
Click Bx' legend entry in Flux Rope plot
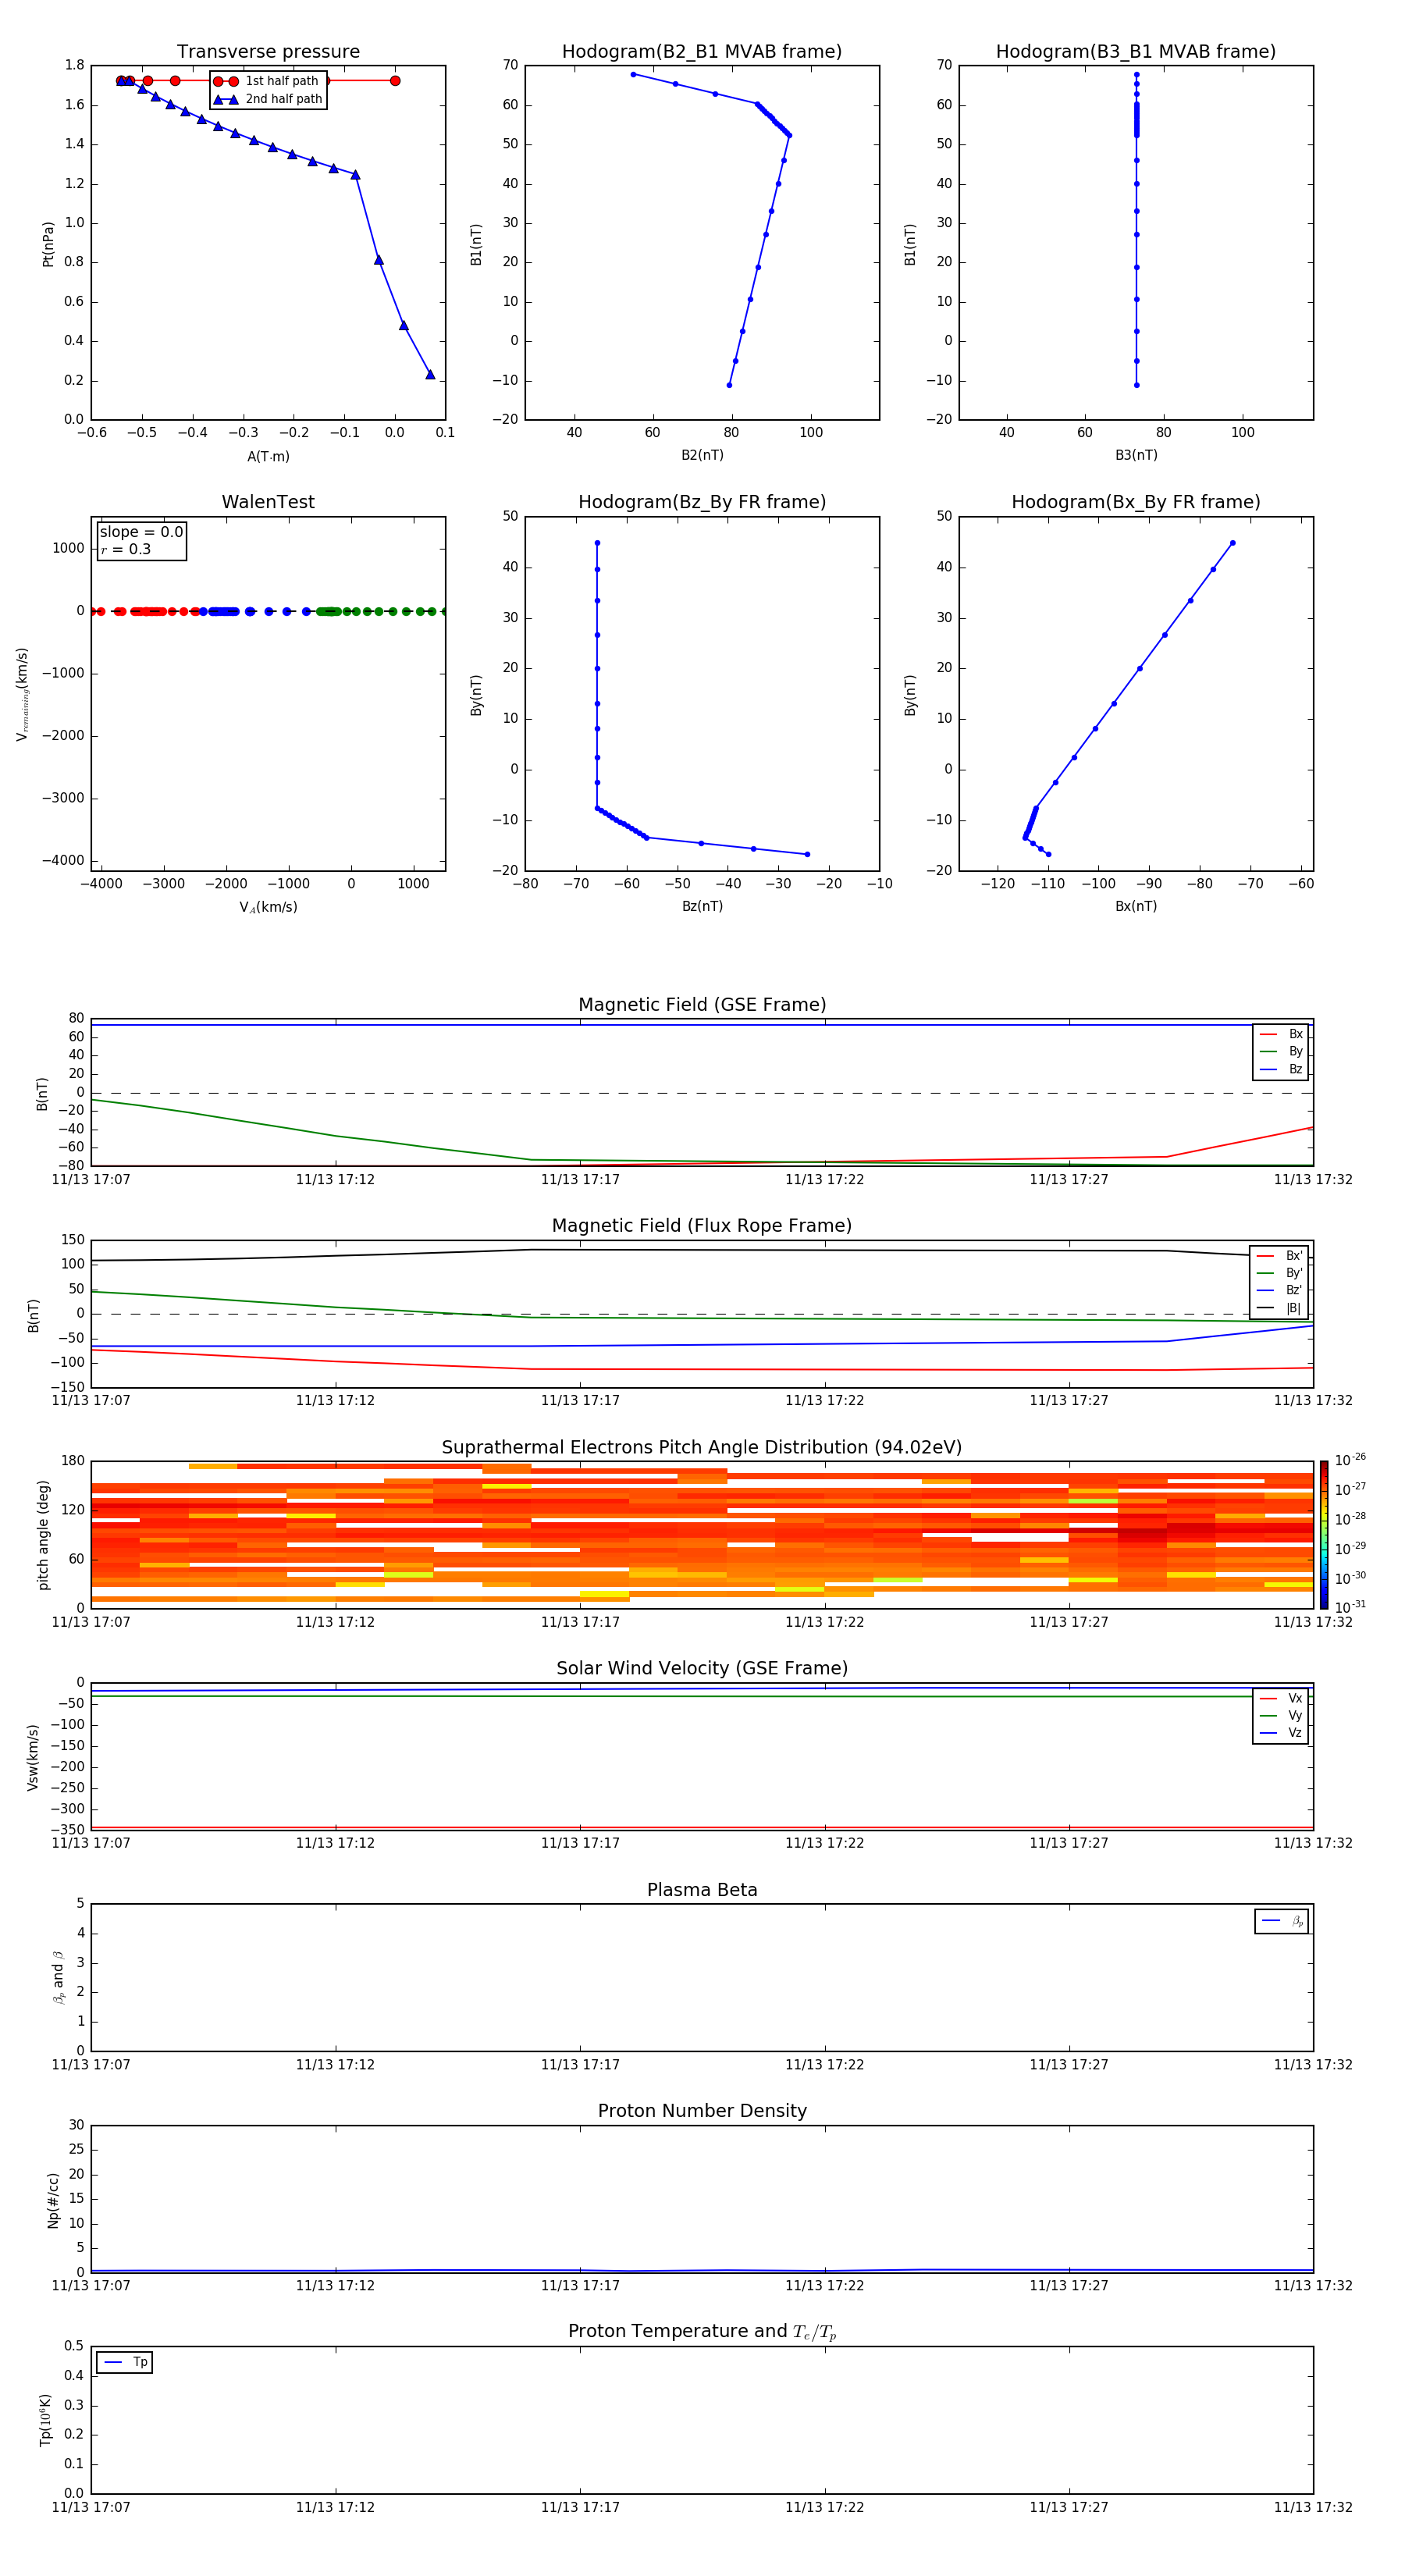click(x=1279, y=1256)
